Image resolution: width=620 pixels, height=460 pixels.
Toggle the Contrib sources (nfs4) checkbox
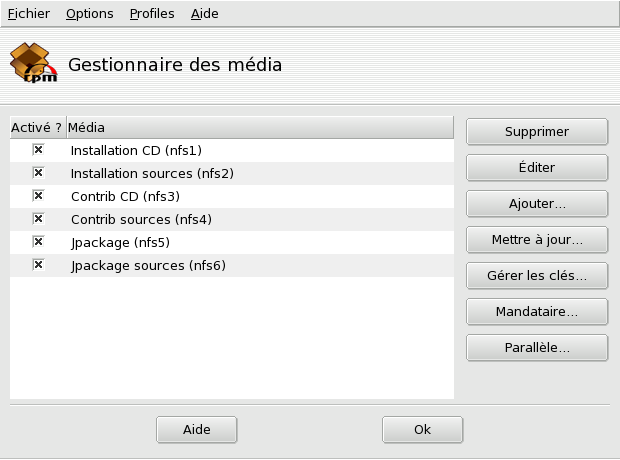(38, 219)
